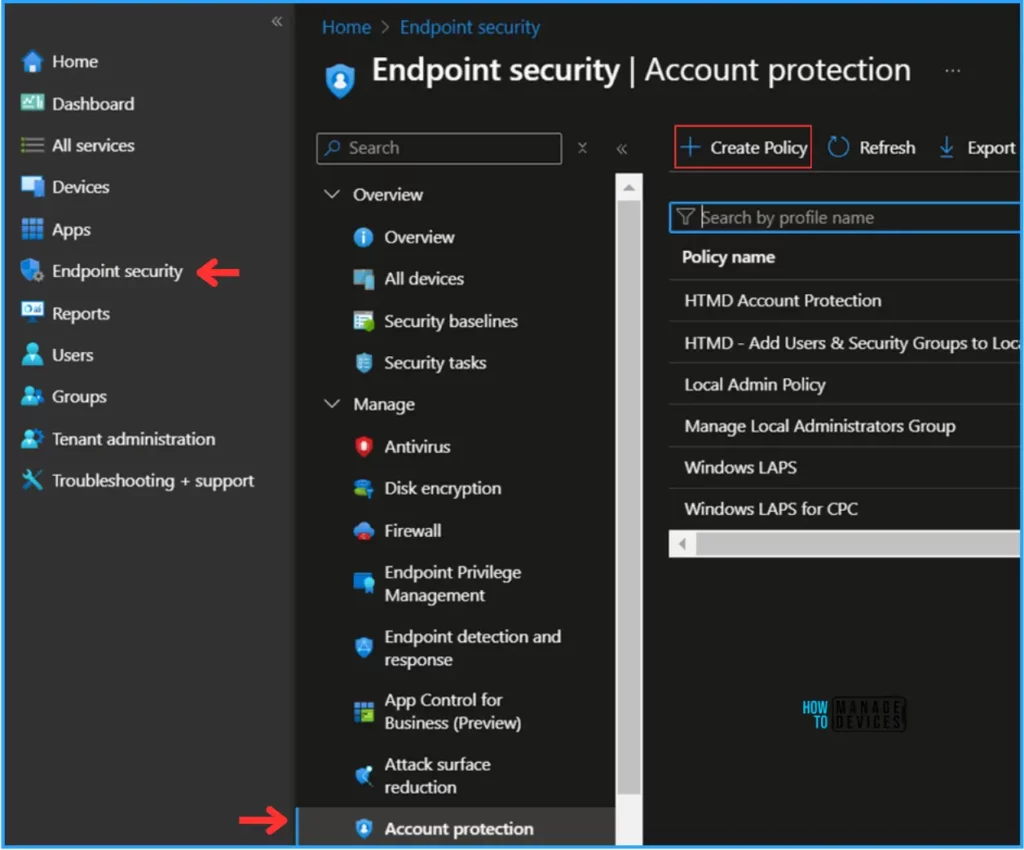The width and height of the screenshot is (1024, 850).
Task: Click the Account protection shield icon
Action: (363, 828)
